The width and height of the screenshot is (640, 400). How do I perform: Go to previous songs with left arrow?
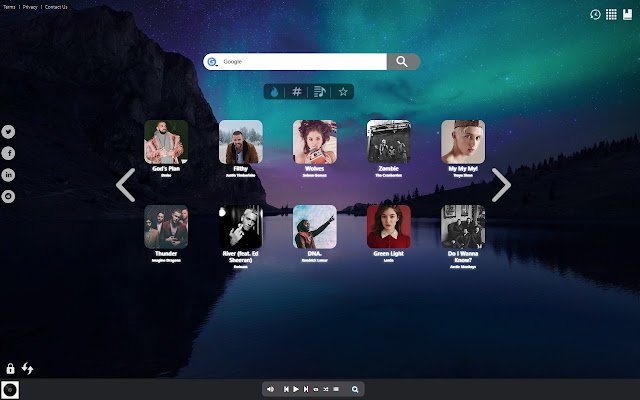point(126,185)
